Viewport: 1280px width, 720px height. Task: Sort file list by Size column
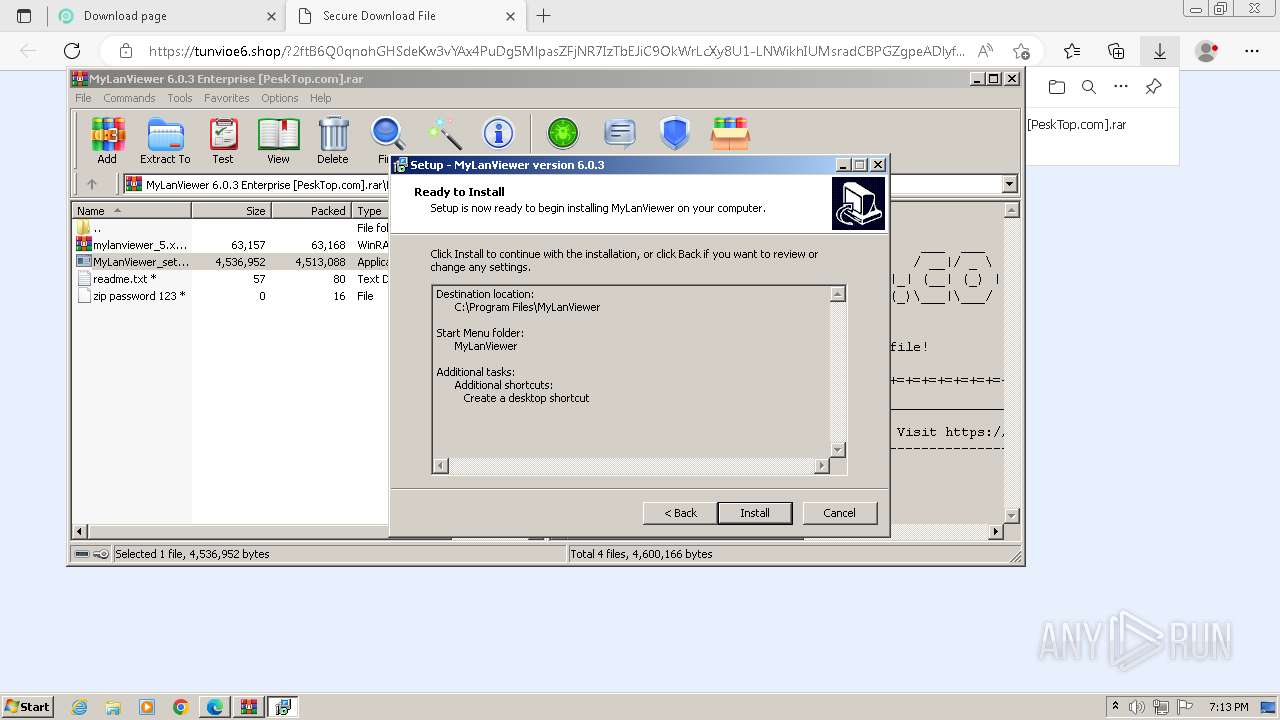point(231,210)
